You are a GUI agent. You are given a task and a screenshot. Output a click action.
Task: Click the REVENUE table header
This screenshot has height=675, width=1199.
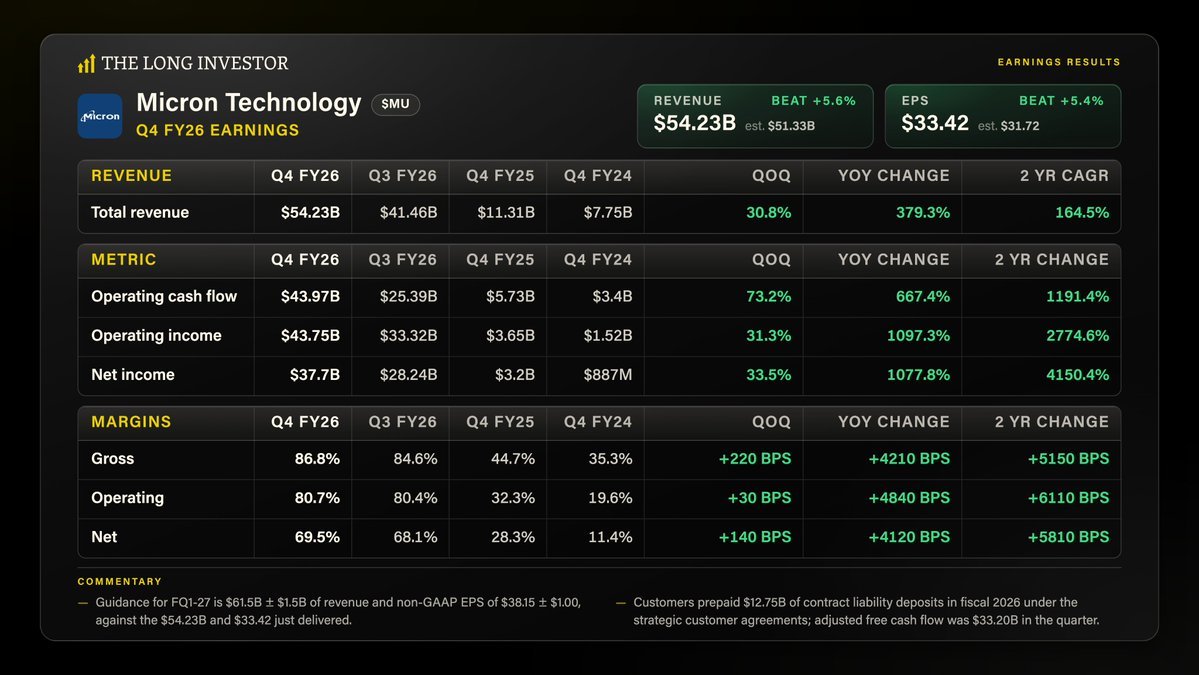[x=132, y=176]
